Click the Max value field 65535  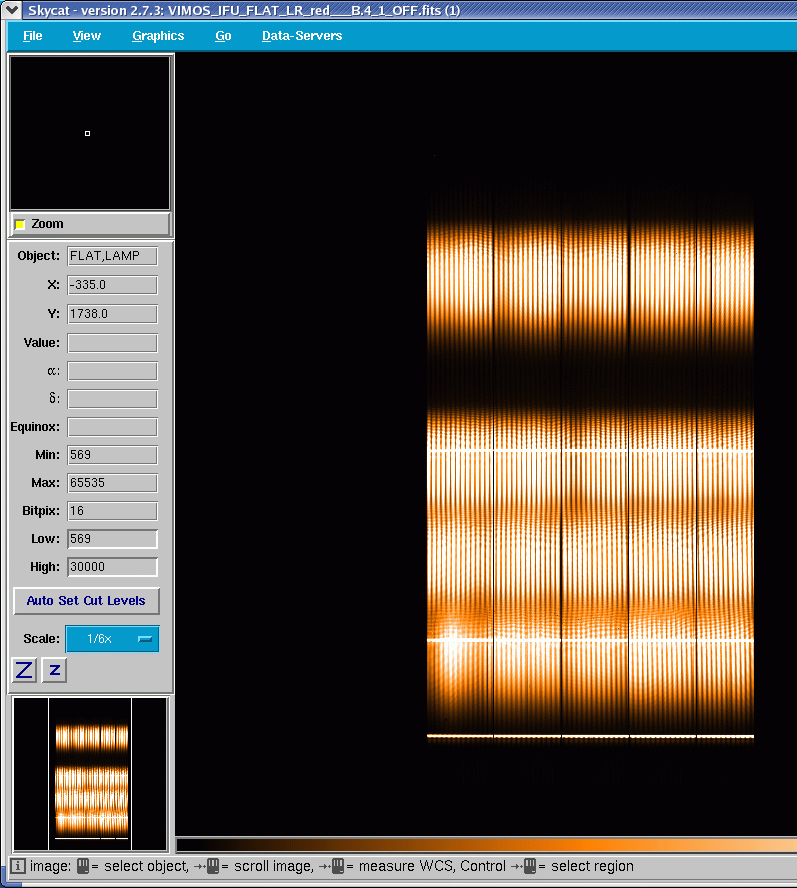click(112, 483)
